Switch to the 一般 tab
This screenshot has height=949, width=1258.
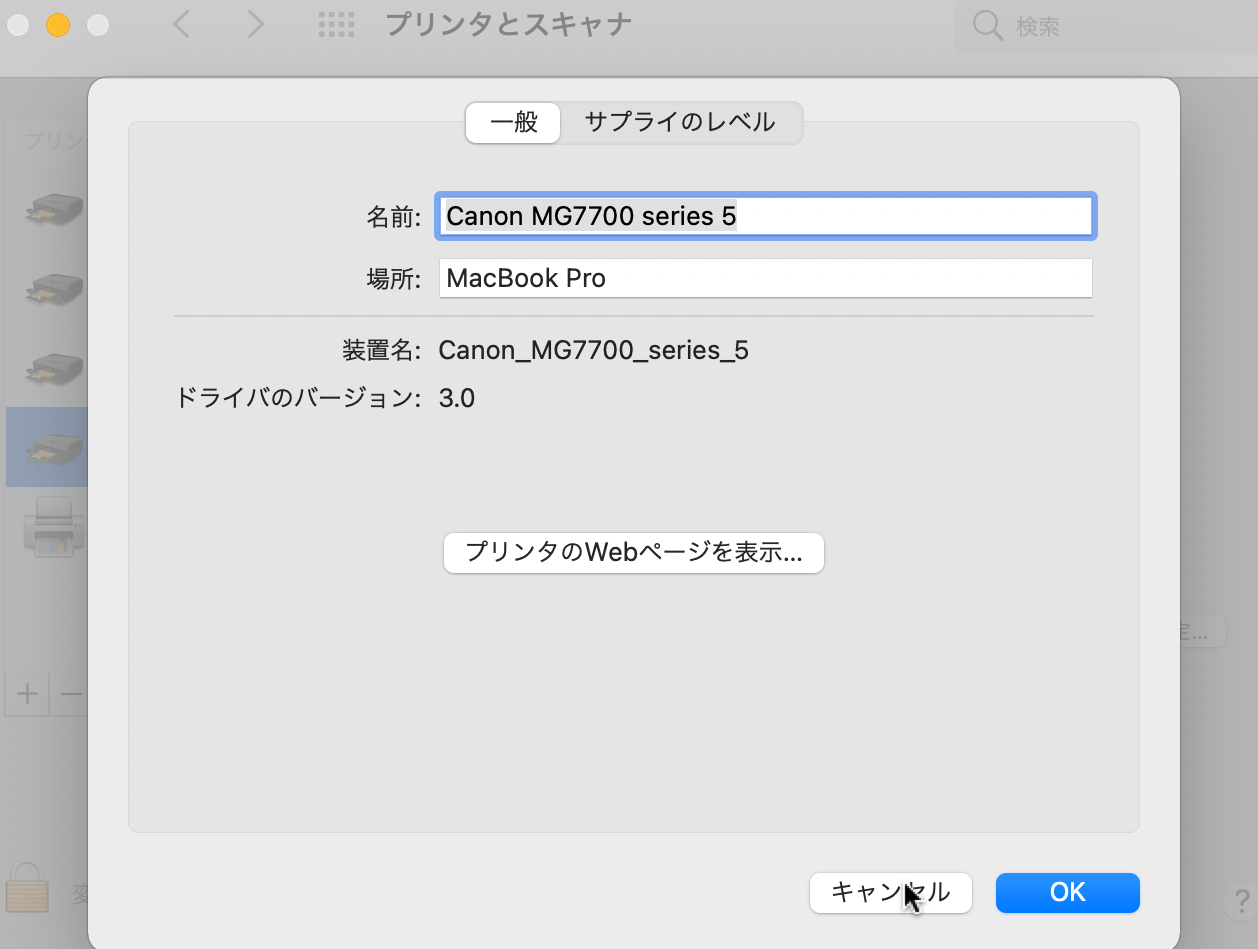coord(513,123)
